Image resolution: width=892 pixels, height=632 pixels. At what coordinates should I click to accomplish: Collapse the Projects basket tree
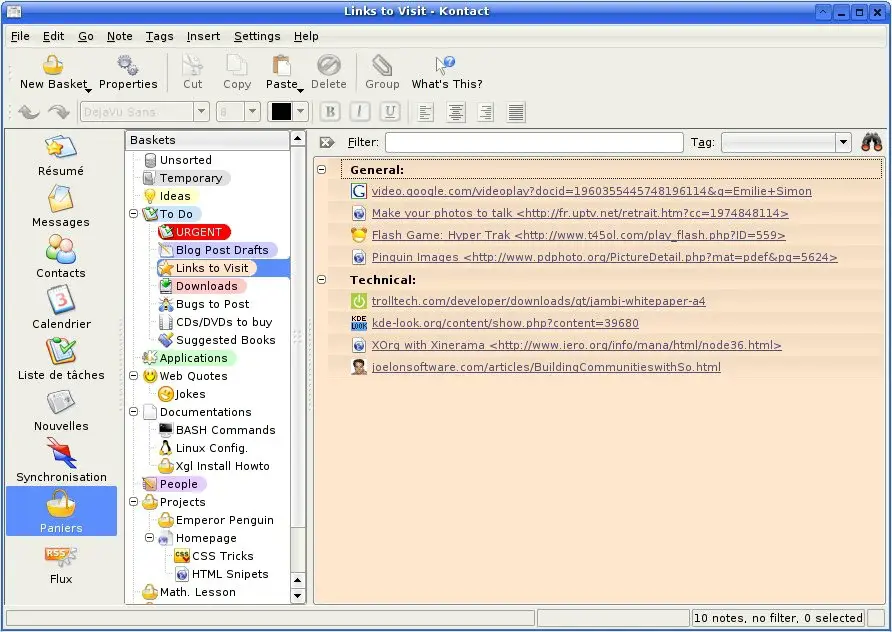click(x=134, y=502)
